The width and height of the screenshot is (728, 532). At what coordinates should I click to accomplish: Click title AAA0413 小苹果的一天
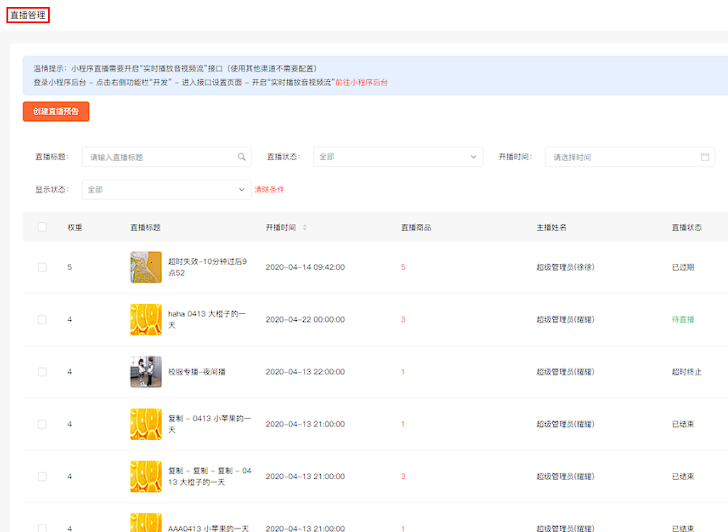tap(208, 528)
